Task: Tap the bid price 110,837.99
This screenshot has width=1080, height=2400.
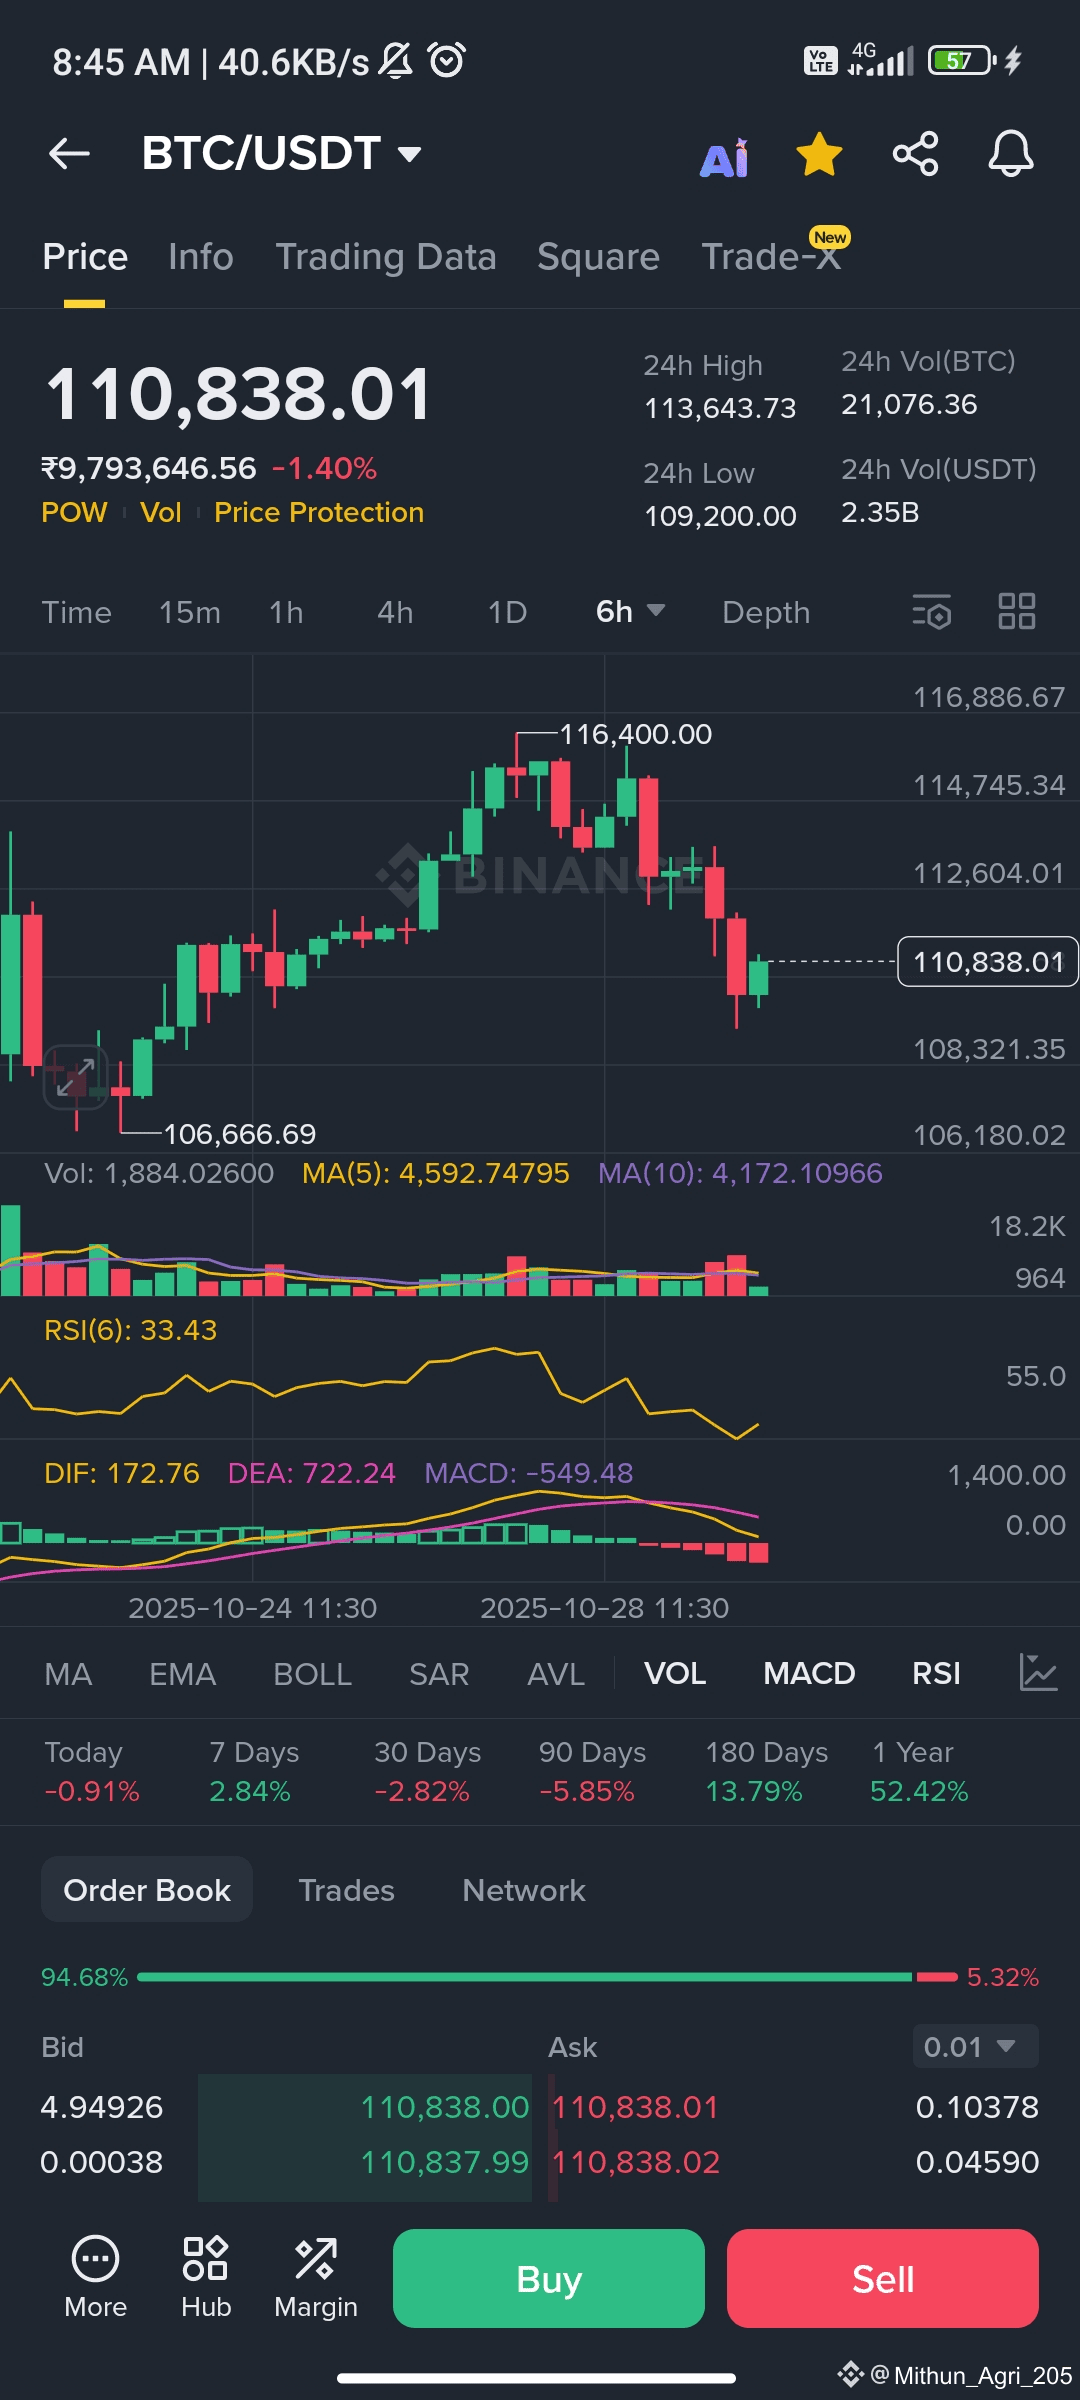Action: pos(444,2162)
